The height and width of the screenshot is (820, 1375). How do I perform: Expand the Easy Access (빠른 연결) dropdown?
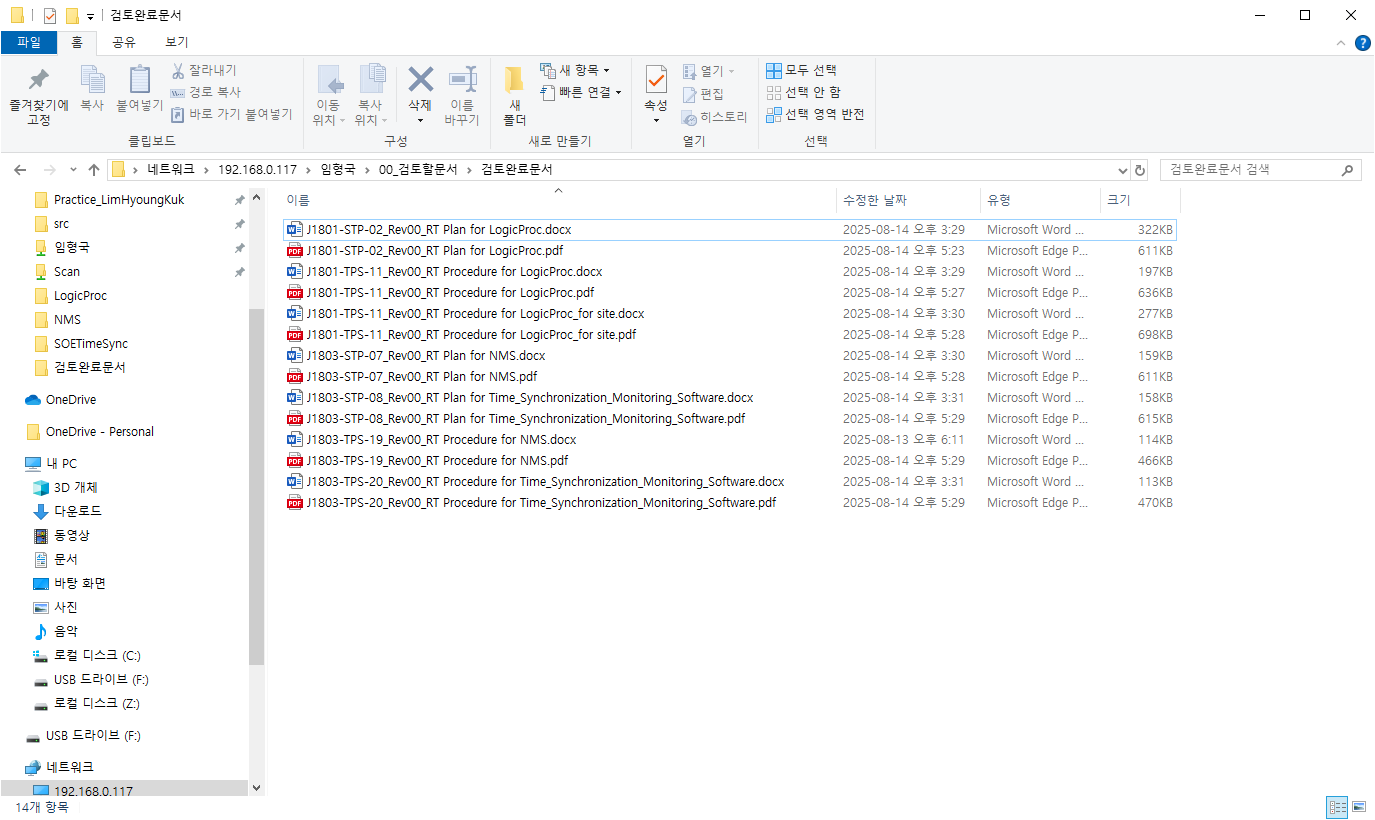(x=581, y=92)
